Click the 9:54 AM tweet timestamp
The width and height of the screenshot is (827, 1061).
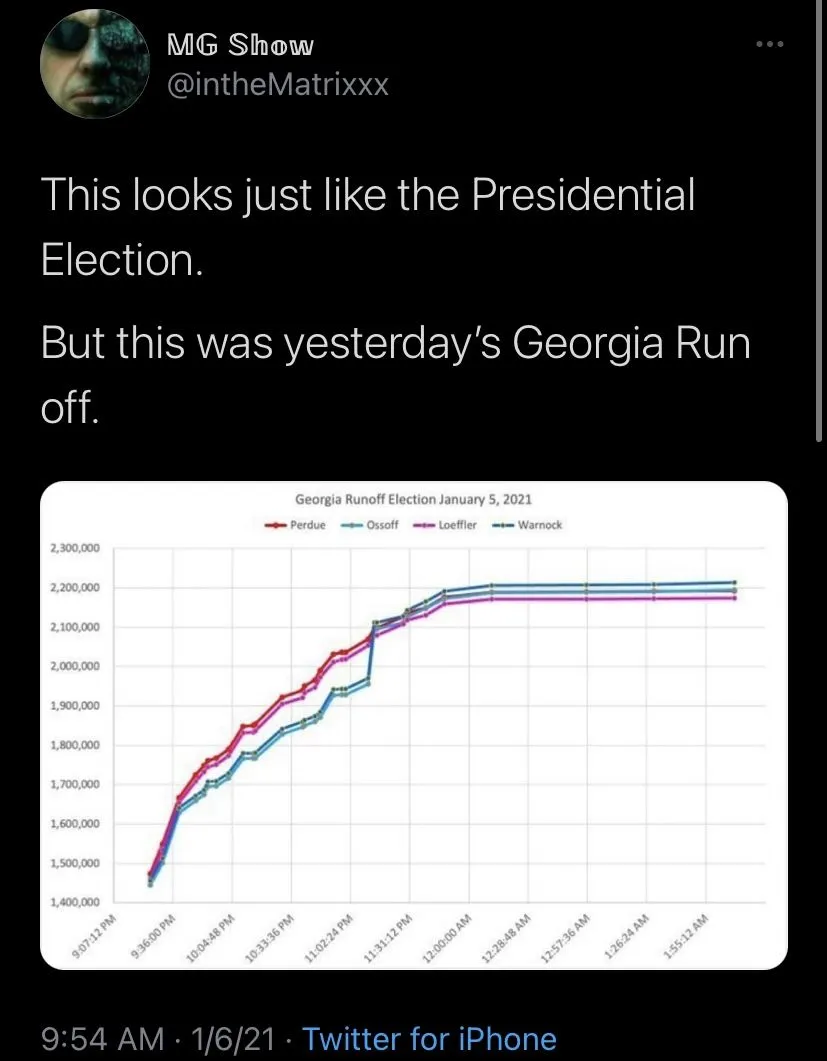point(101,1038)
